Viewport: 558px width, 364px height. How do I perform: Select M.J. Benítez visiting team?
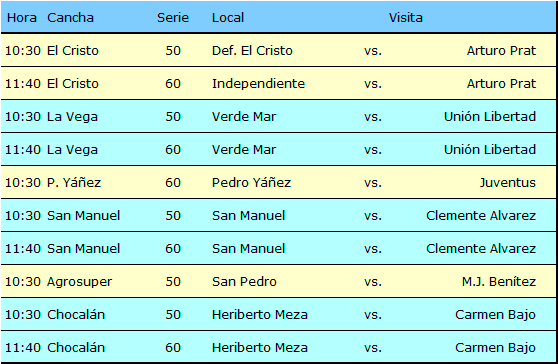[x=499, y=281]
